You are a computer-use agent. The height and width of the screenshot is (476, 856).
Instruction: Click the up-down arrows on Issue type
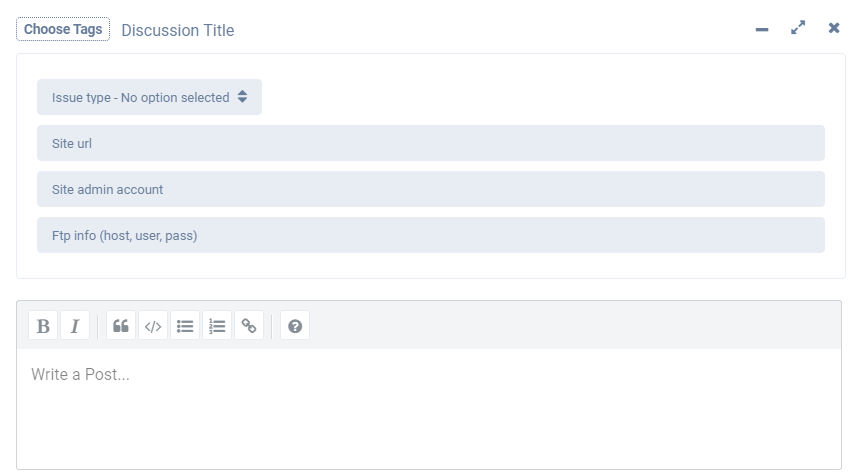click(243, 97)
